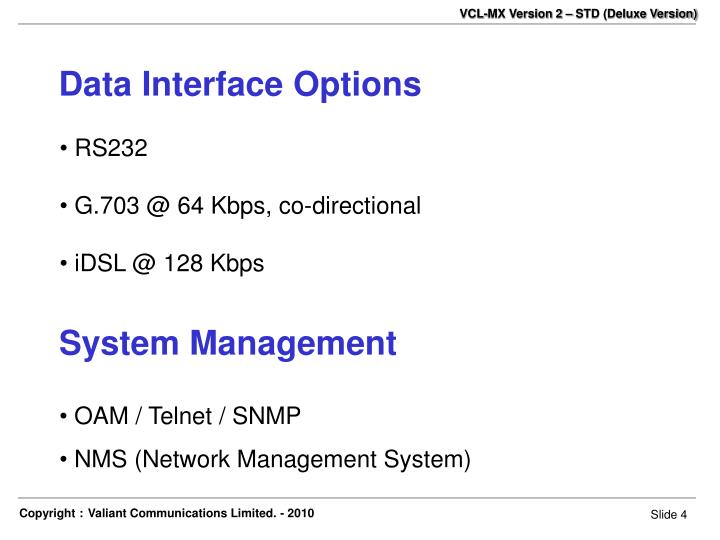Select the 'OAM / Telnet / SNMP' bullet

(x=187, y=416)
